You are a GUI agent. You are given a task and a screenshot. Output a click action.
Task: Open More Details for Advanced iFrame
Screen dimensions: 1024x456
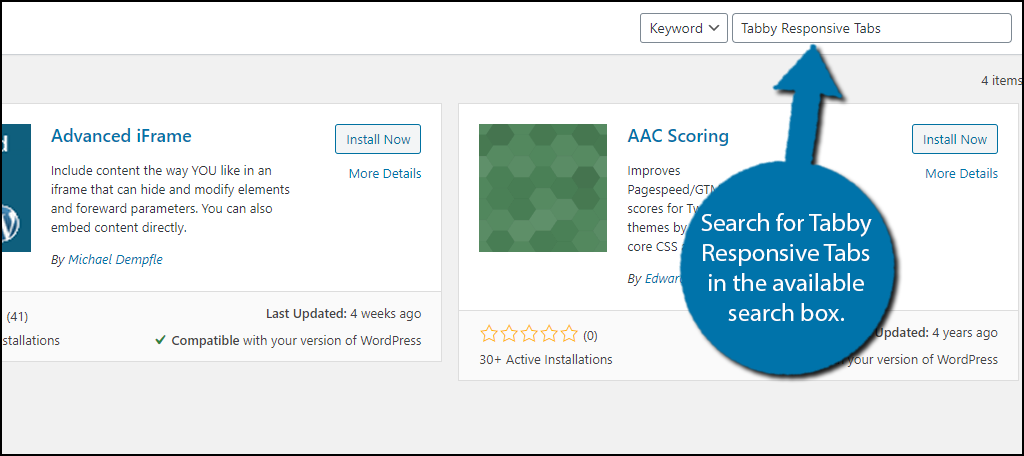click(385, 173)
